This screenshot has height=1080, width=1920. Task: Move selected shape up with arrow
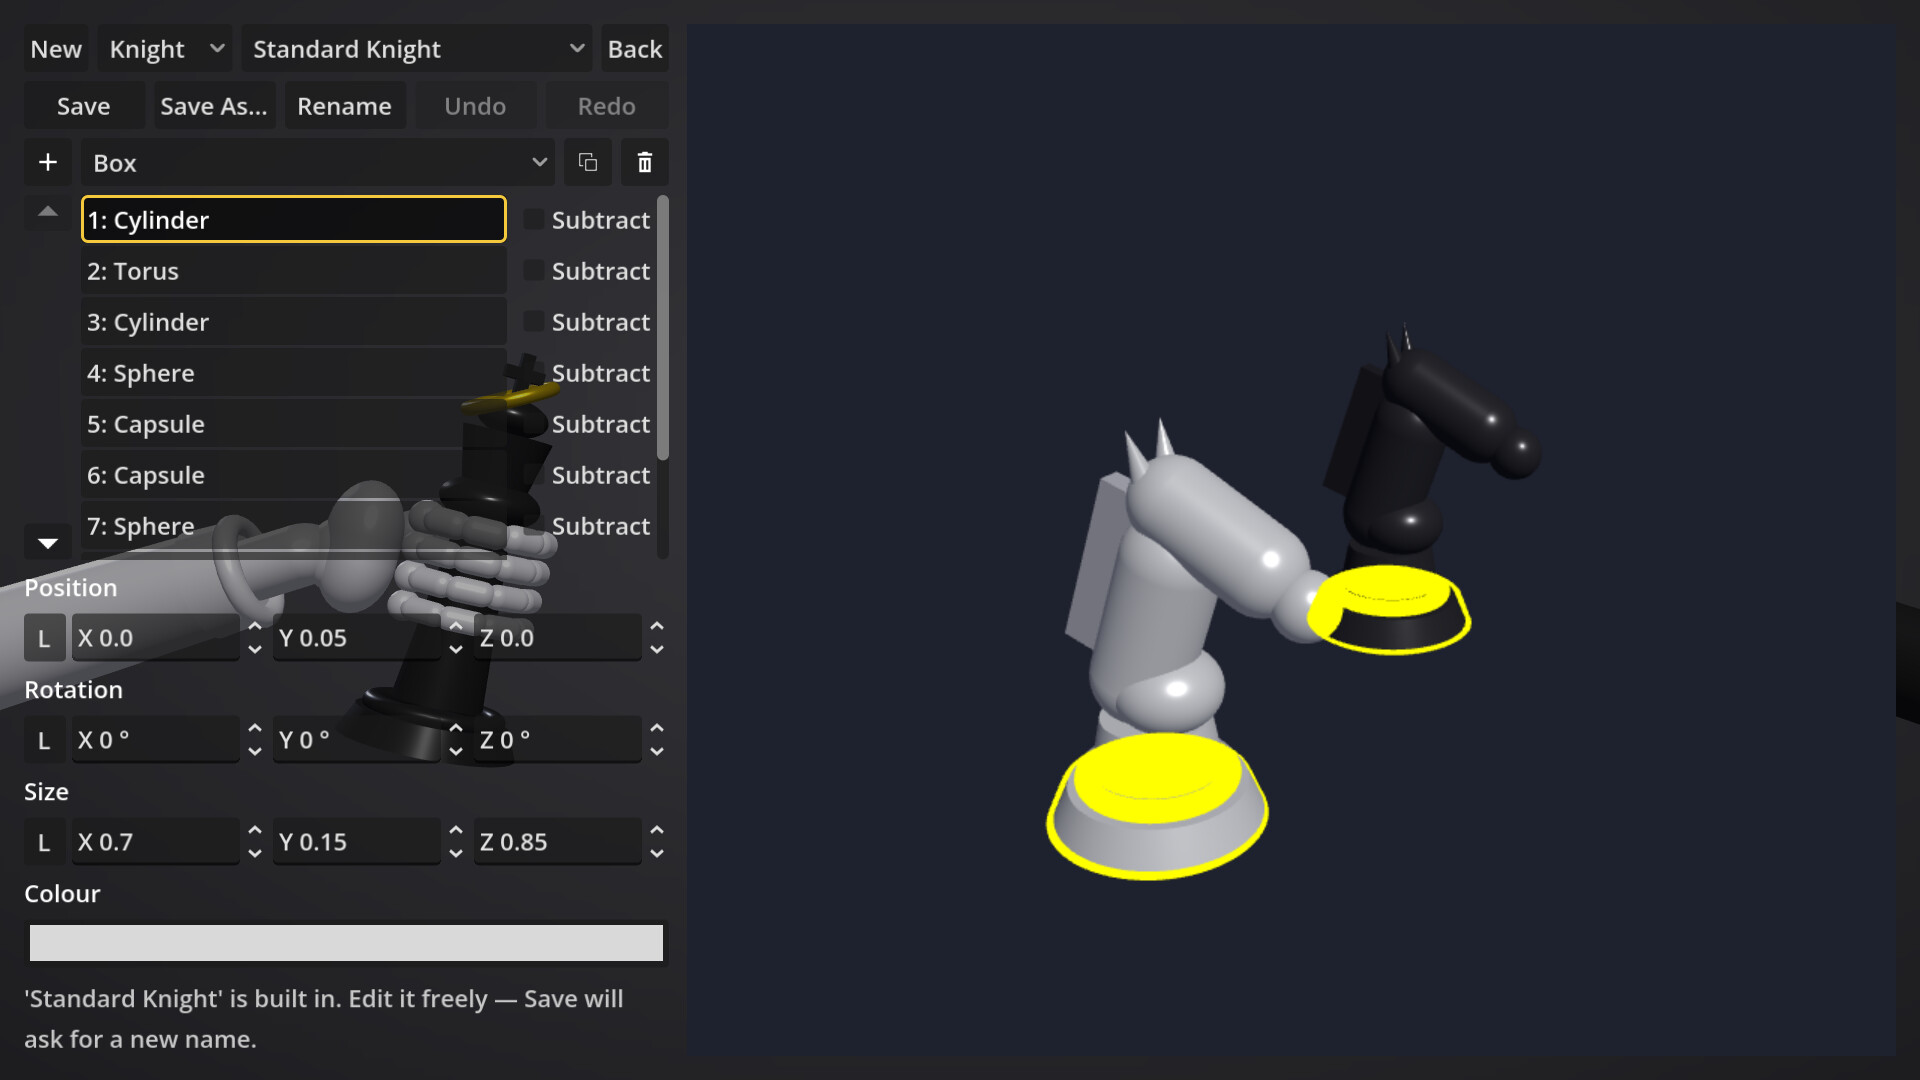(x=47, y=212)
